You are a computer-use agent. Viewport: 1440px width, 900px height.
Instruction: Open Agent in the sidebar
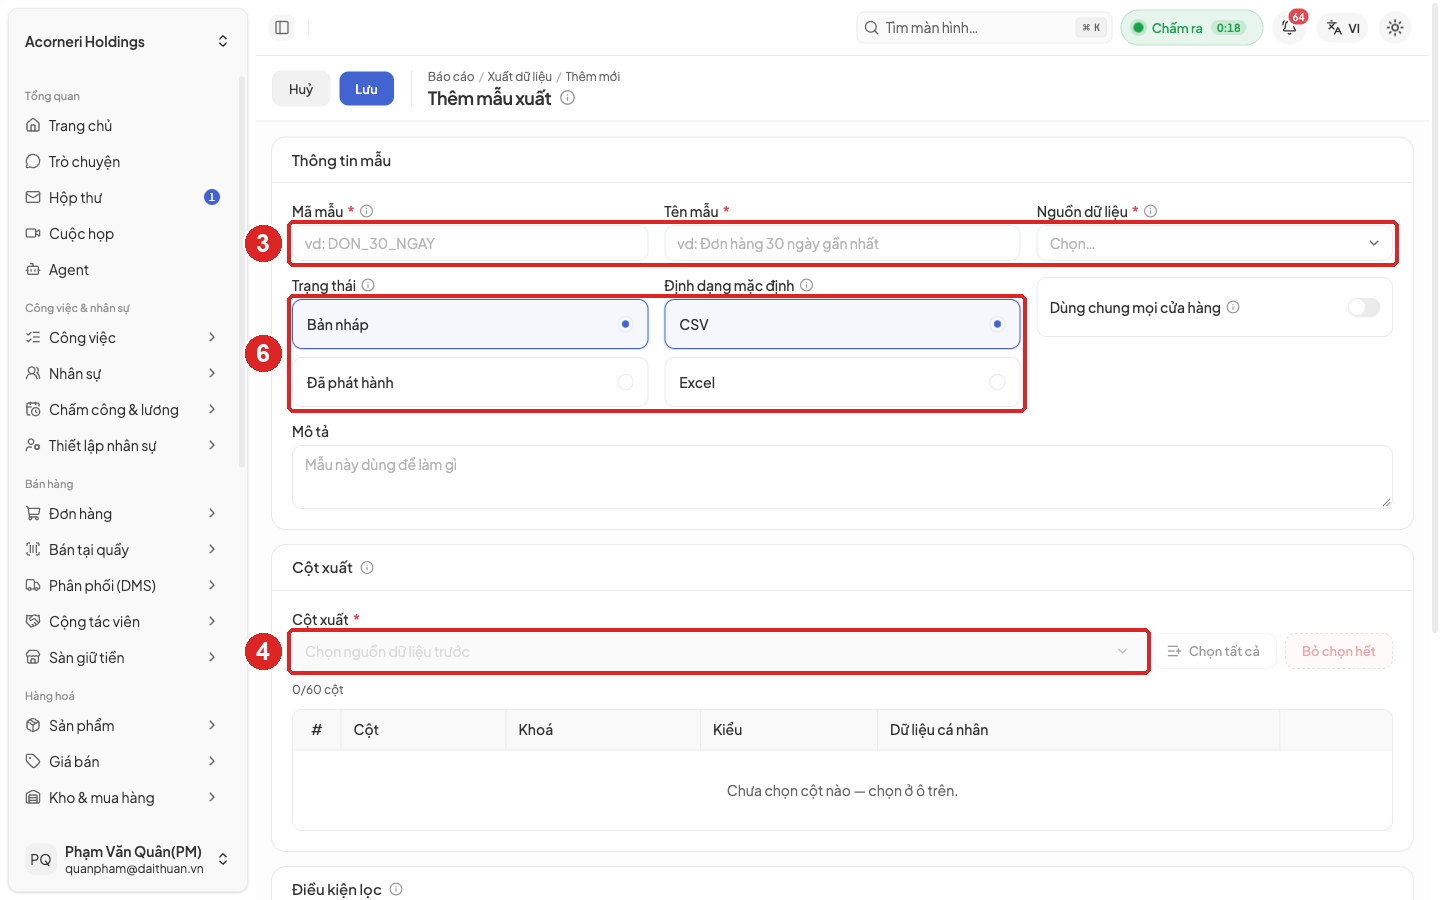coord(125,270)
